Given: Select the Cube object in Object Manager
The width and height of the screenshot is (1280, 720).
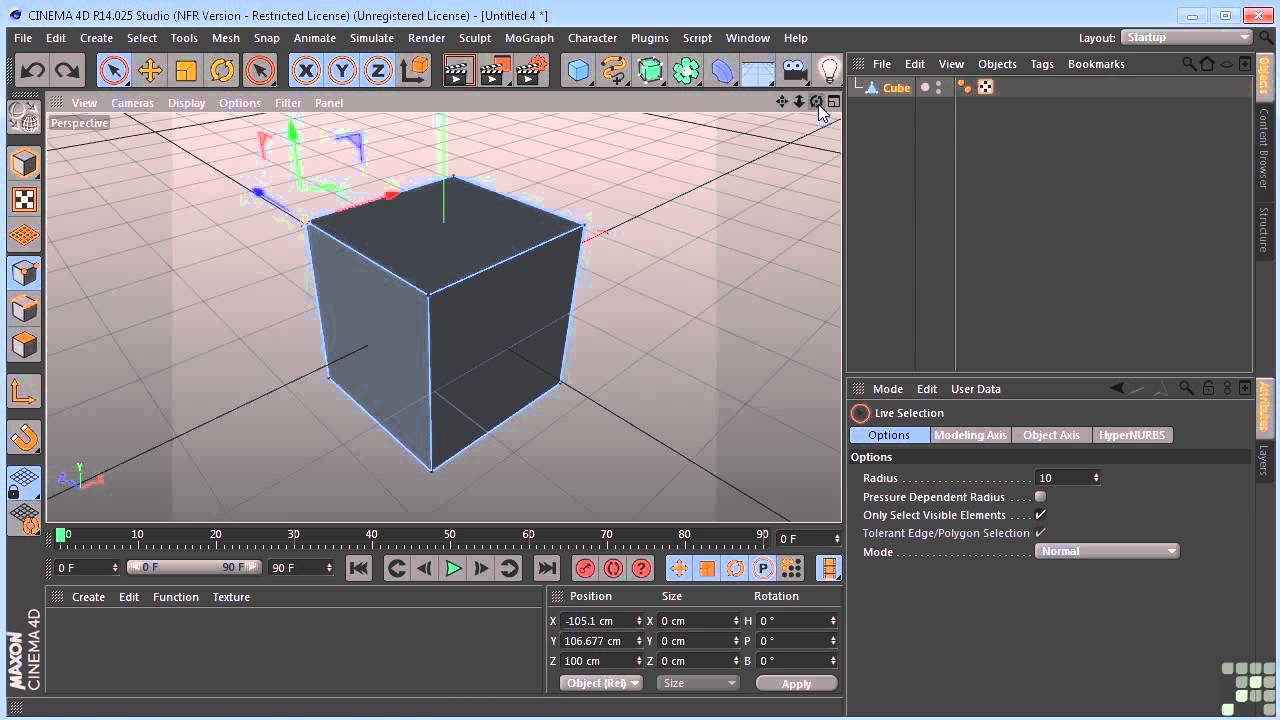Looking at the screenshot, I should click(896, 88).
